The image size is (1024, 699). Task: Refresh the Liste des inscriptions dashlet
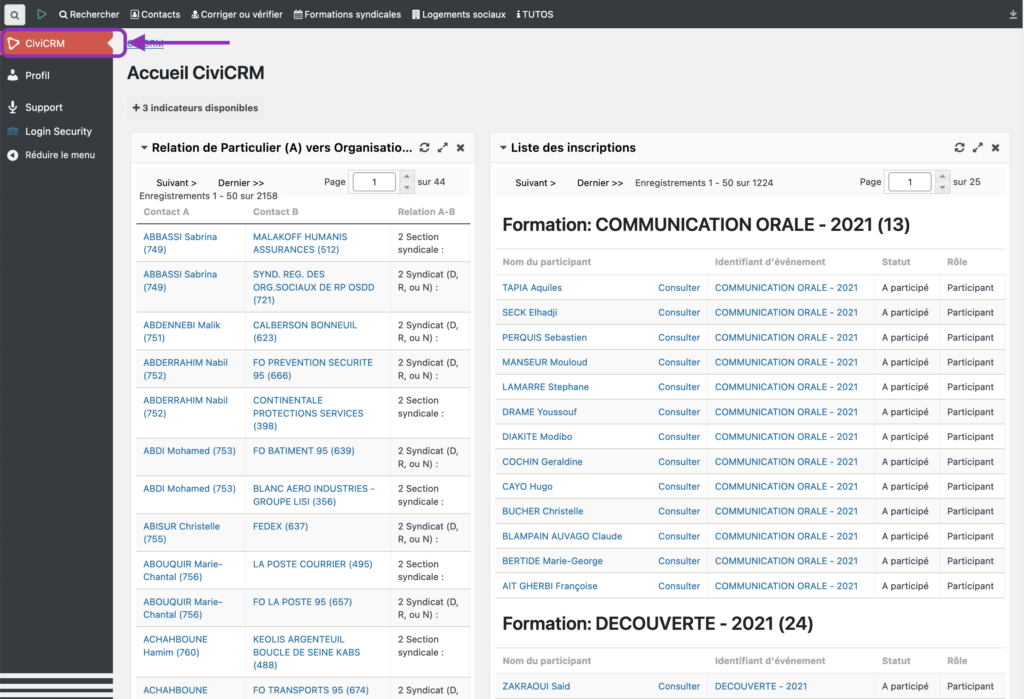[x=960, y=148]
